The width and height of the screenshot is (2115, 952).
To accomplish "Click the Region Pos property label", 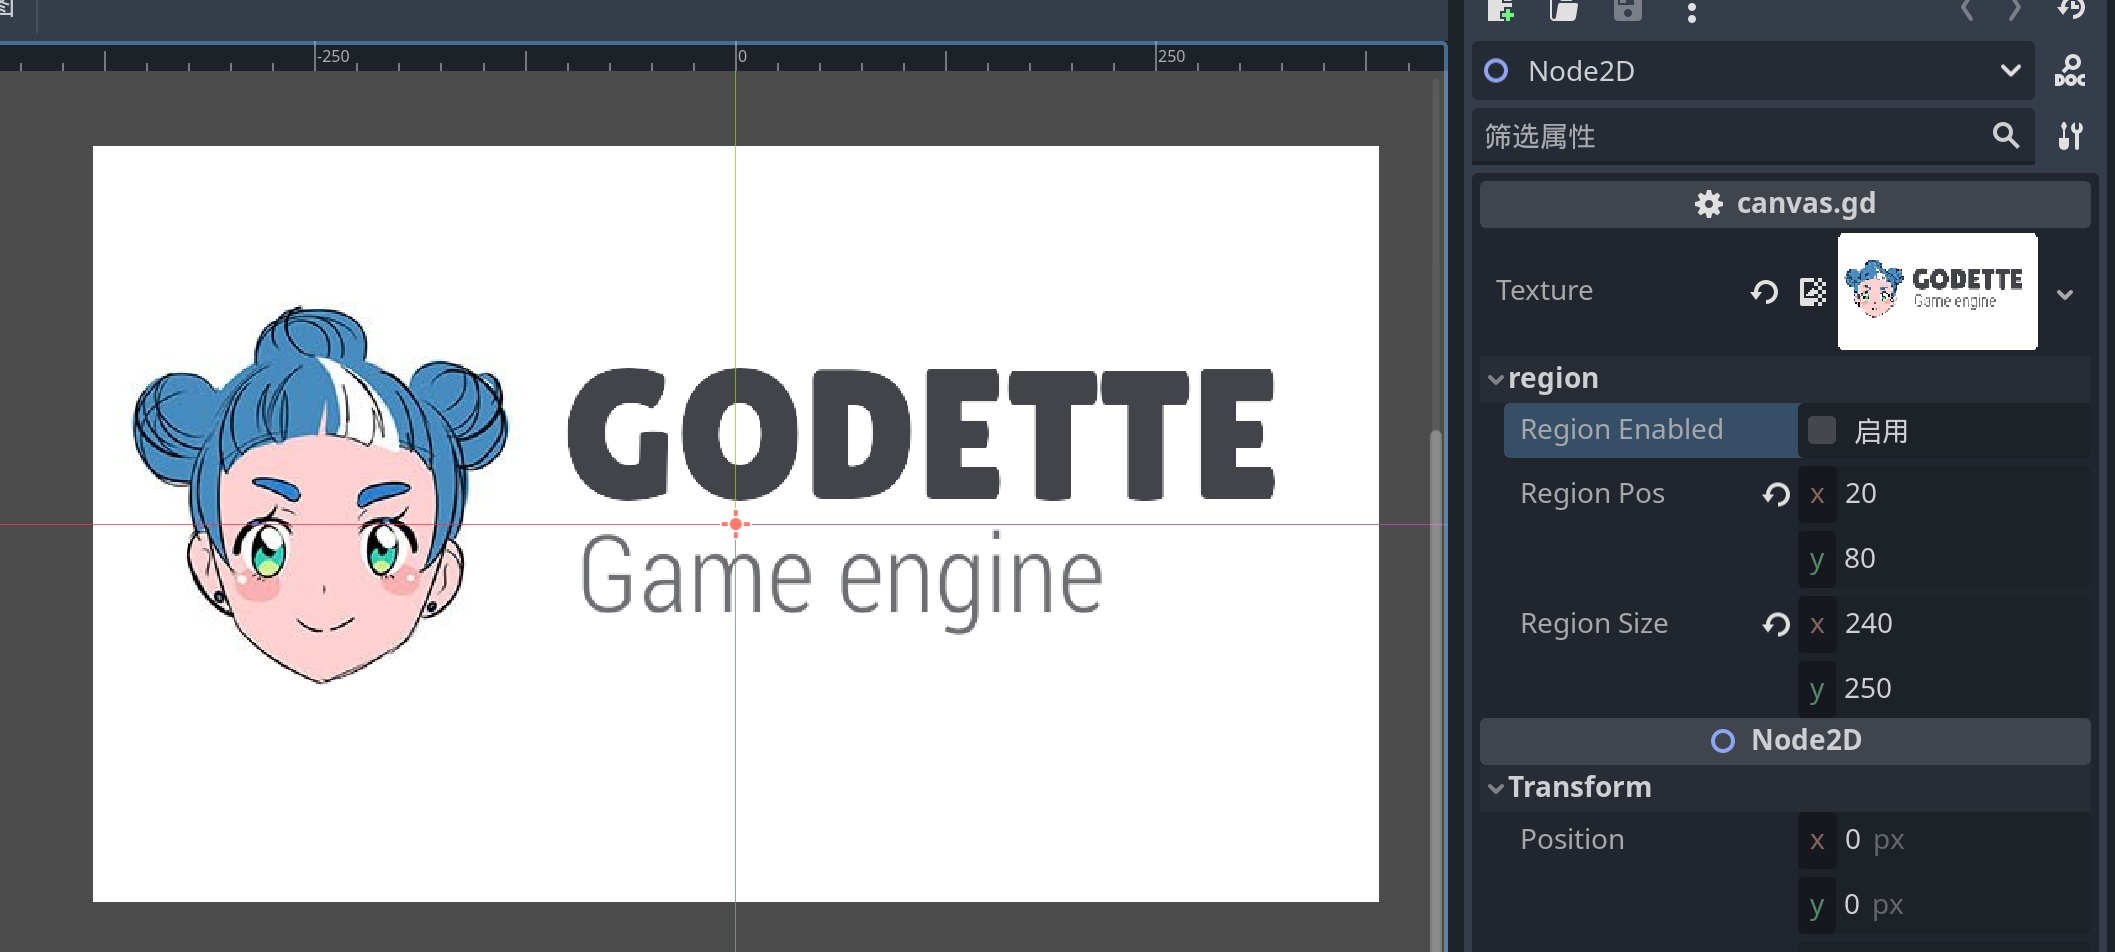I will [1592, 494].
